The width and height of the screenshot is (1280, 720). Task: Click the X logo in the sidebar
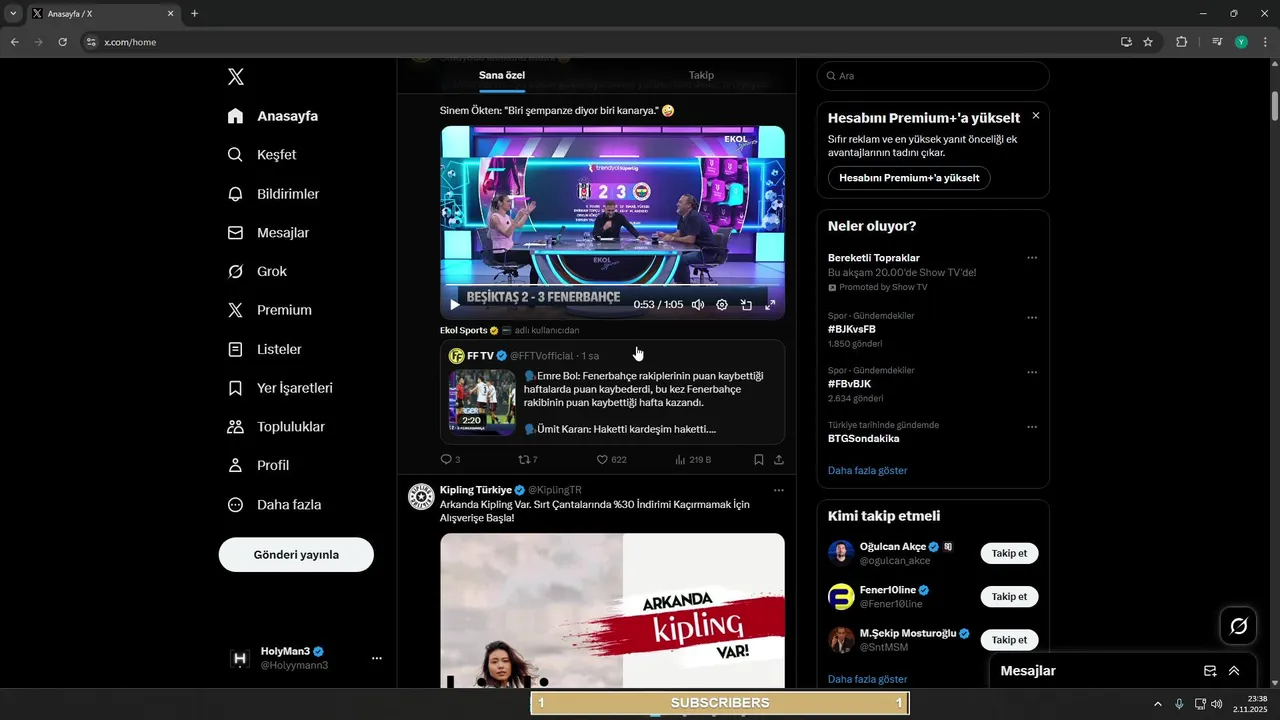[x=235, y=77]
